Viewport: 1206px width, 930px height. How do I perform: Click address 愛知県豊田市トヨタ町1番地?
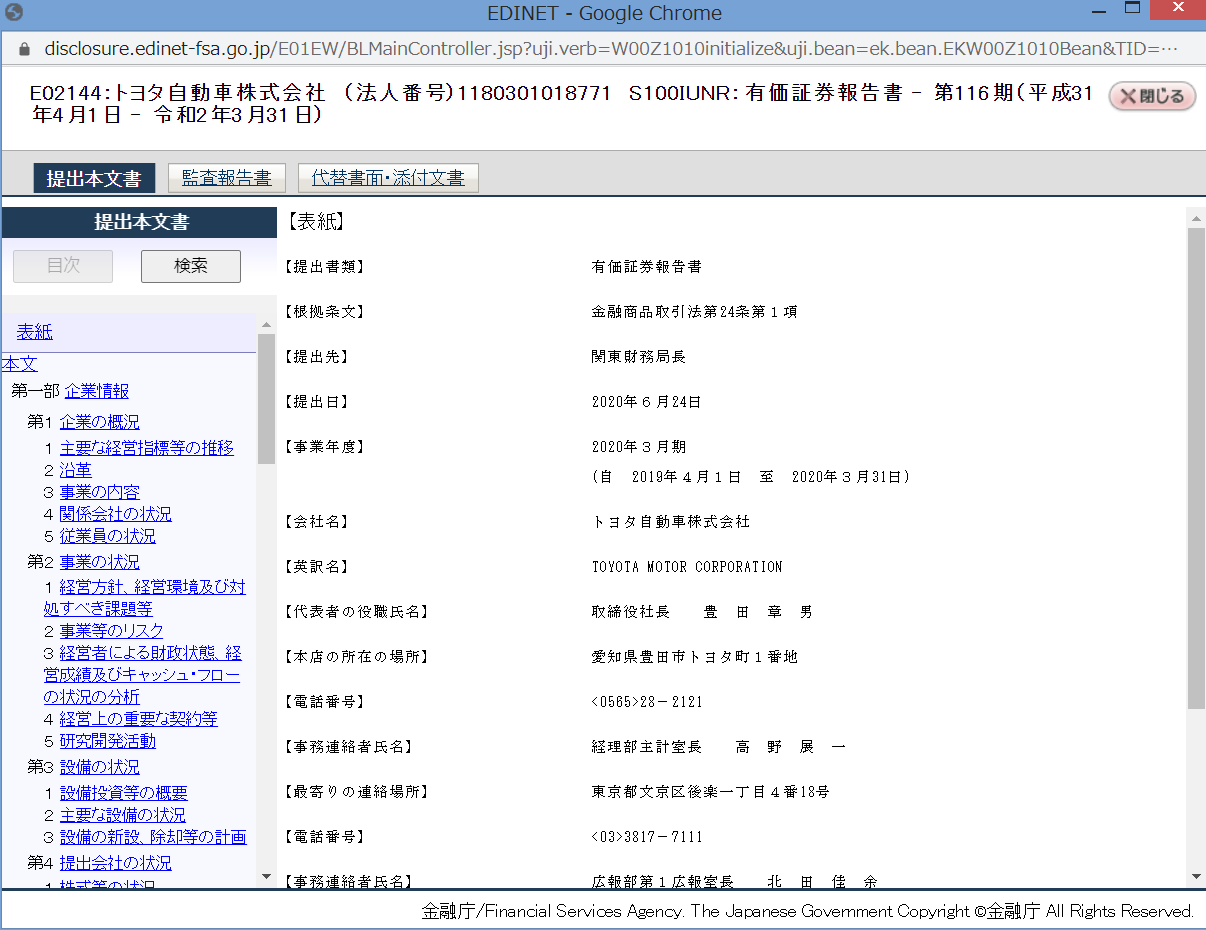click(695, 657)
